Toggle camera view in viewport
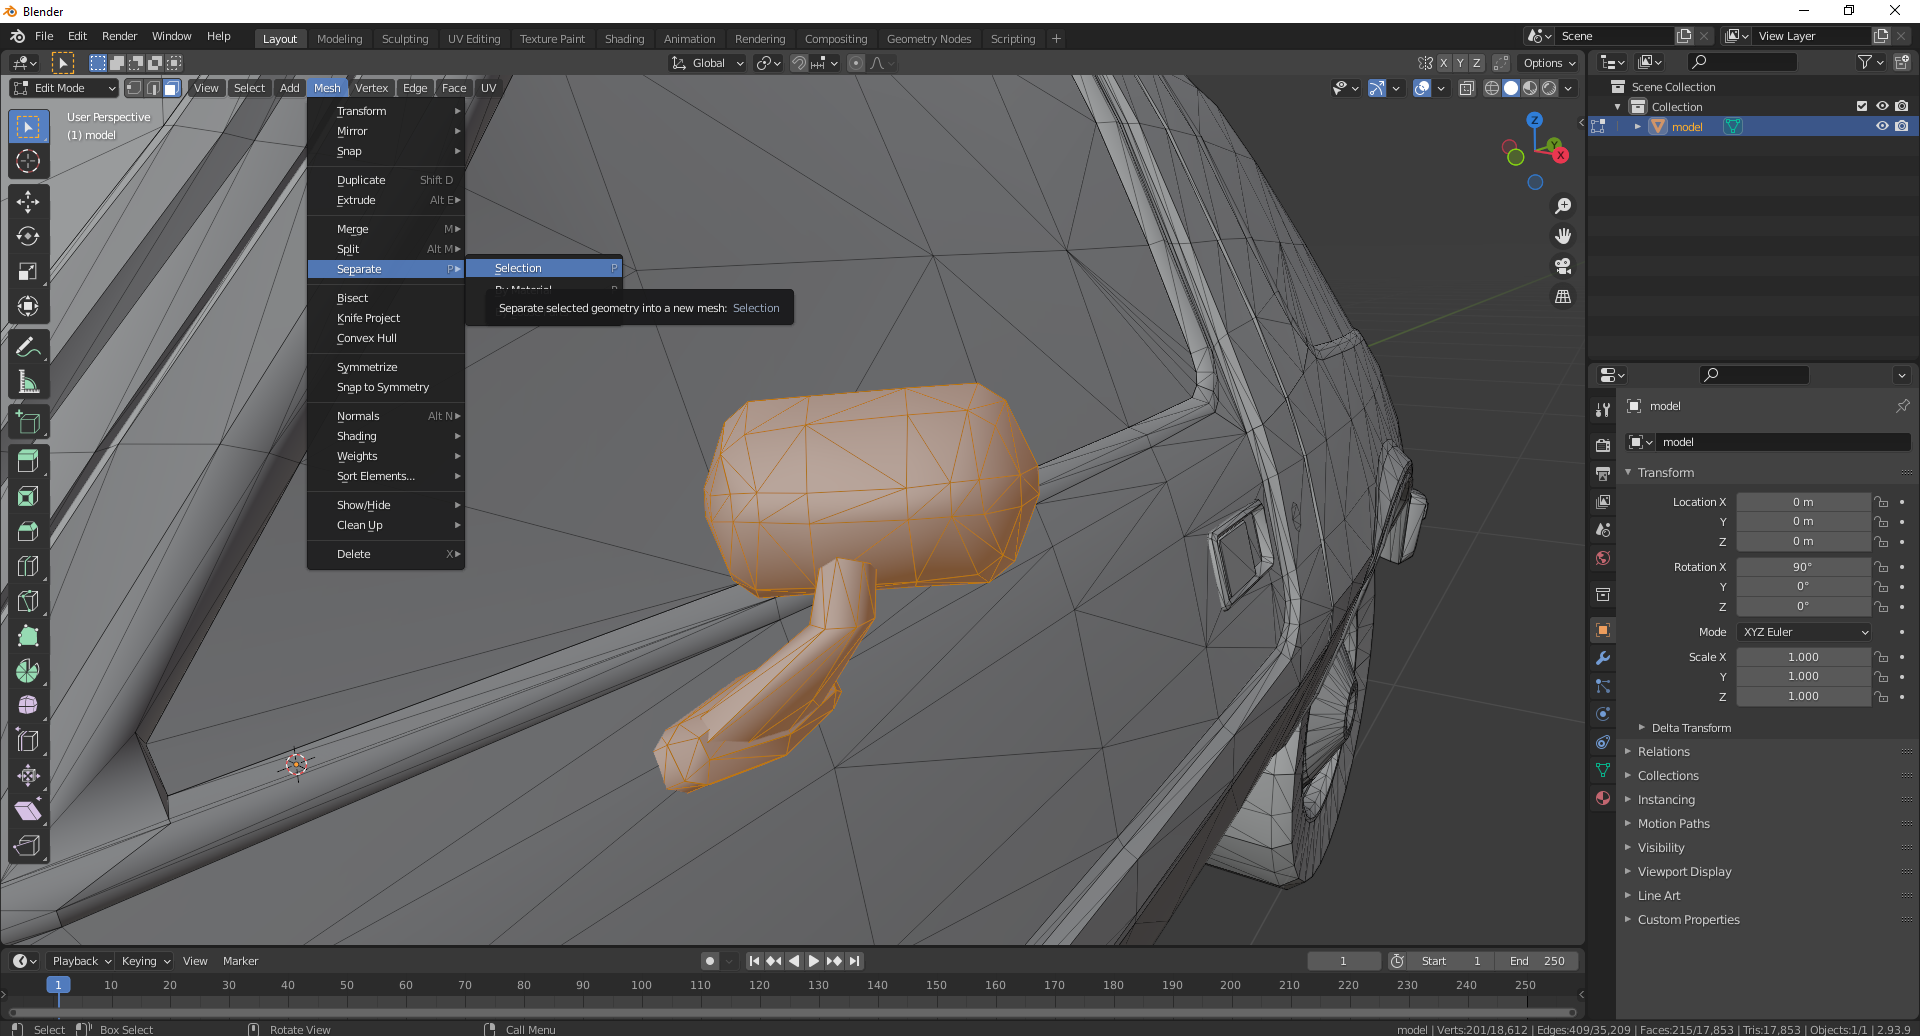Viewport: 1920px width, 1036px height. [1562, 267]
